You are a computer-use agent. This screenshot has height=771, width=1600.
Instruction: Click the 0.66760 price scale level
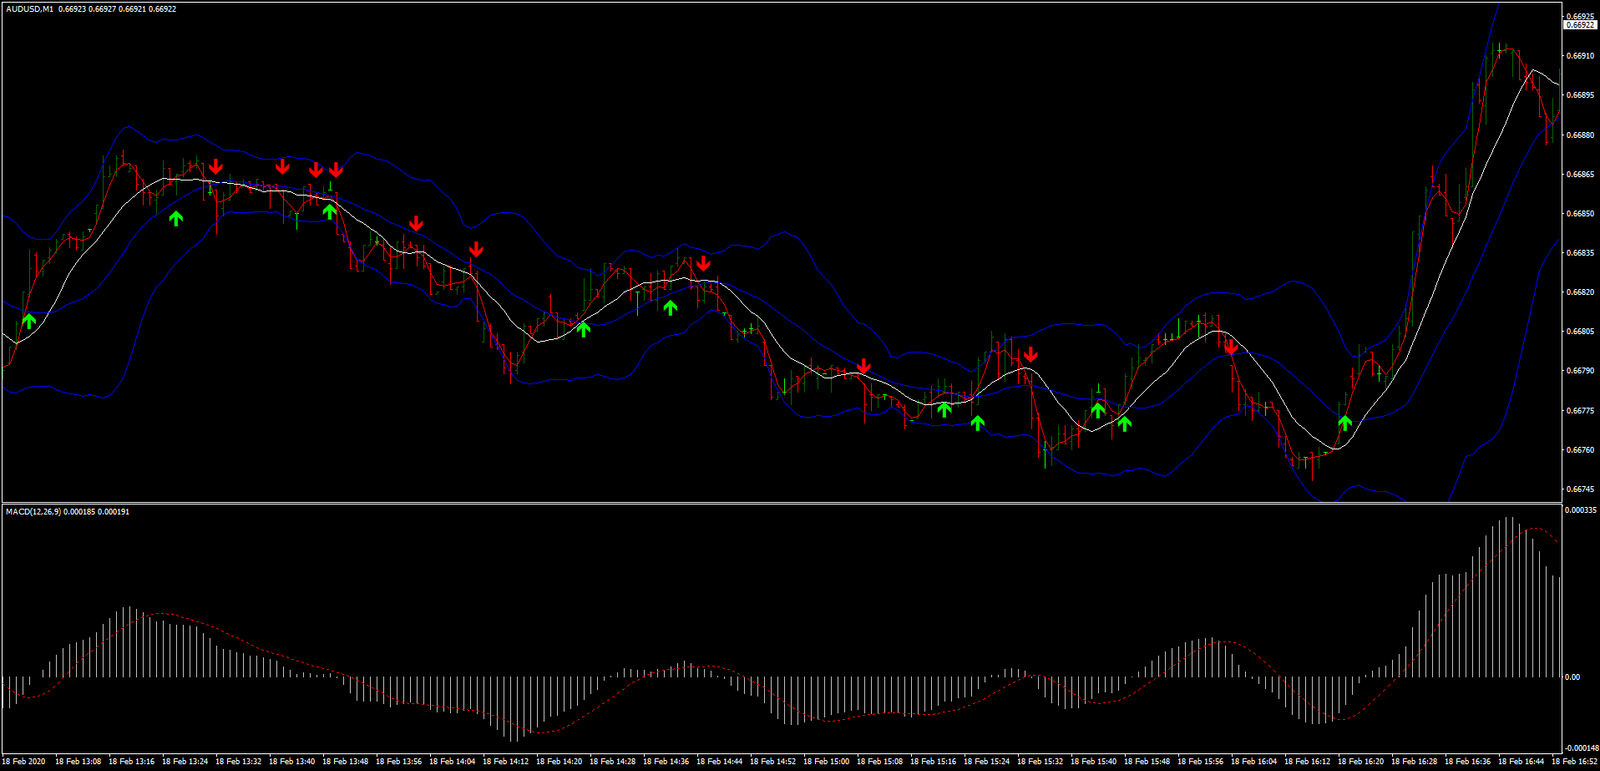pyautogui.click(x=1580, y=450)
